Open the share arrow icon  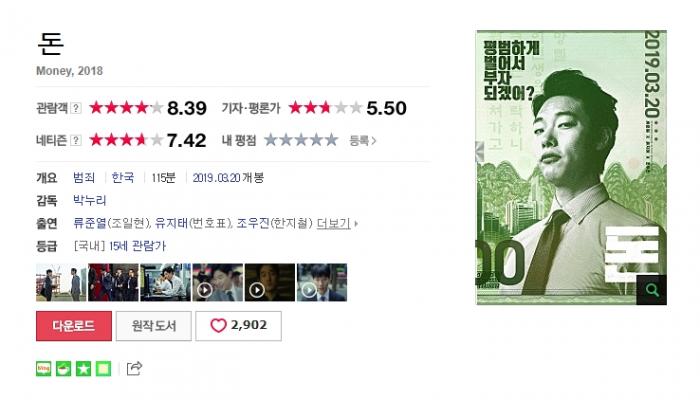coord(134,368)
